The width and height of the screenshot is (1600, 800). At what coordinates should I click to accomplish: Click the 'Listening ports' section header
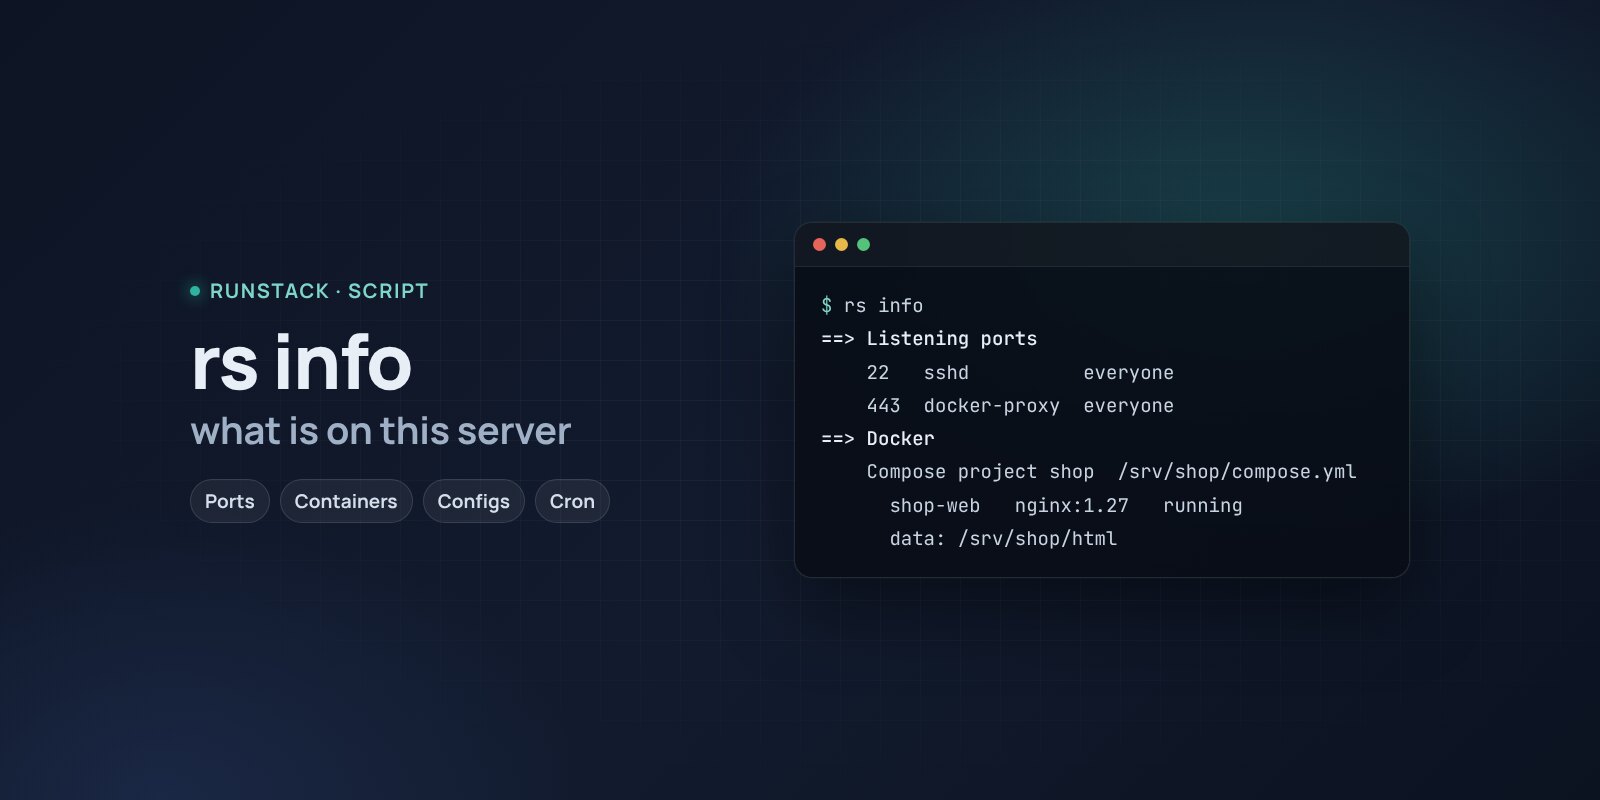[951, 339]
